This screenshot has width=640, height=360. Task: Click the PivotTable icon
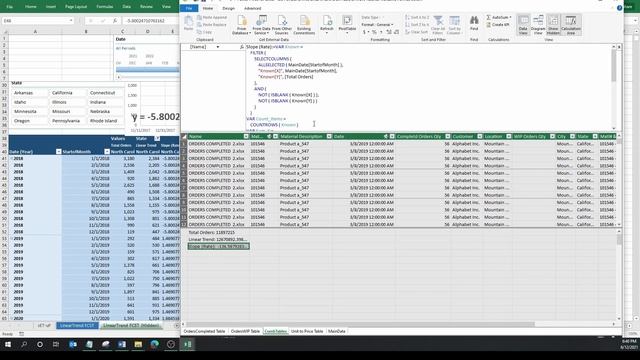point(347,24)
